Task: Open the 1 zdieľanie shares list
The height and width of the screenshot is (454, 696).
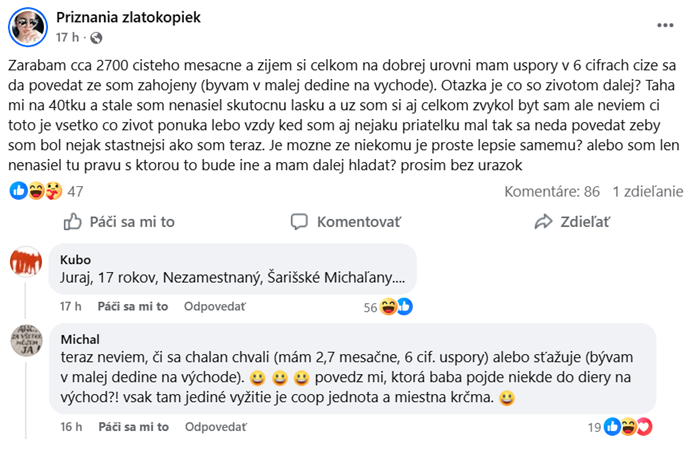Action: point(648,190)
